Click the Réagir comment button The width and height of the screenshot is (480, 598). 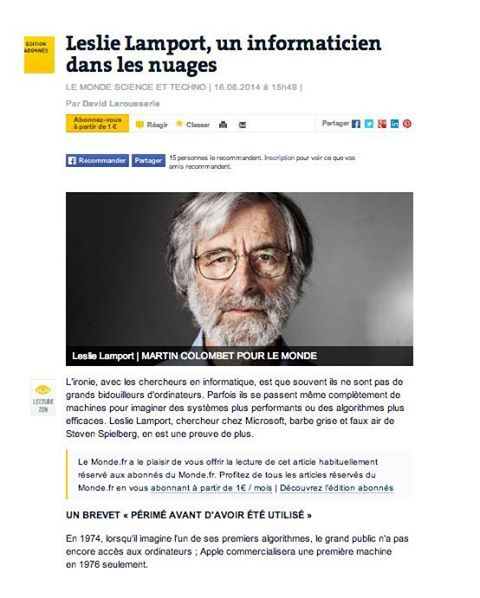coord(152,125)
